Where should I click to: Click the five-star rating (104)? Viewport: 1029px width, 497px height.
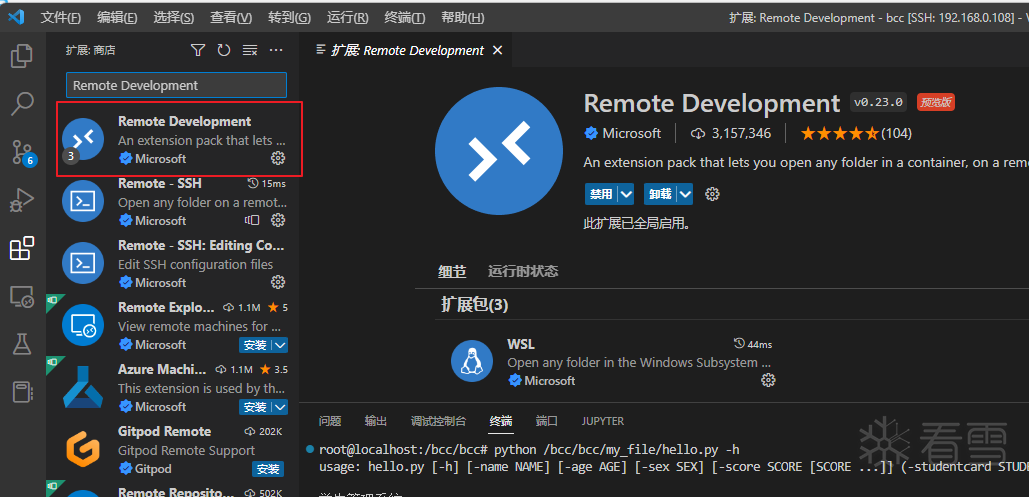856,133
